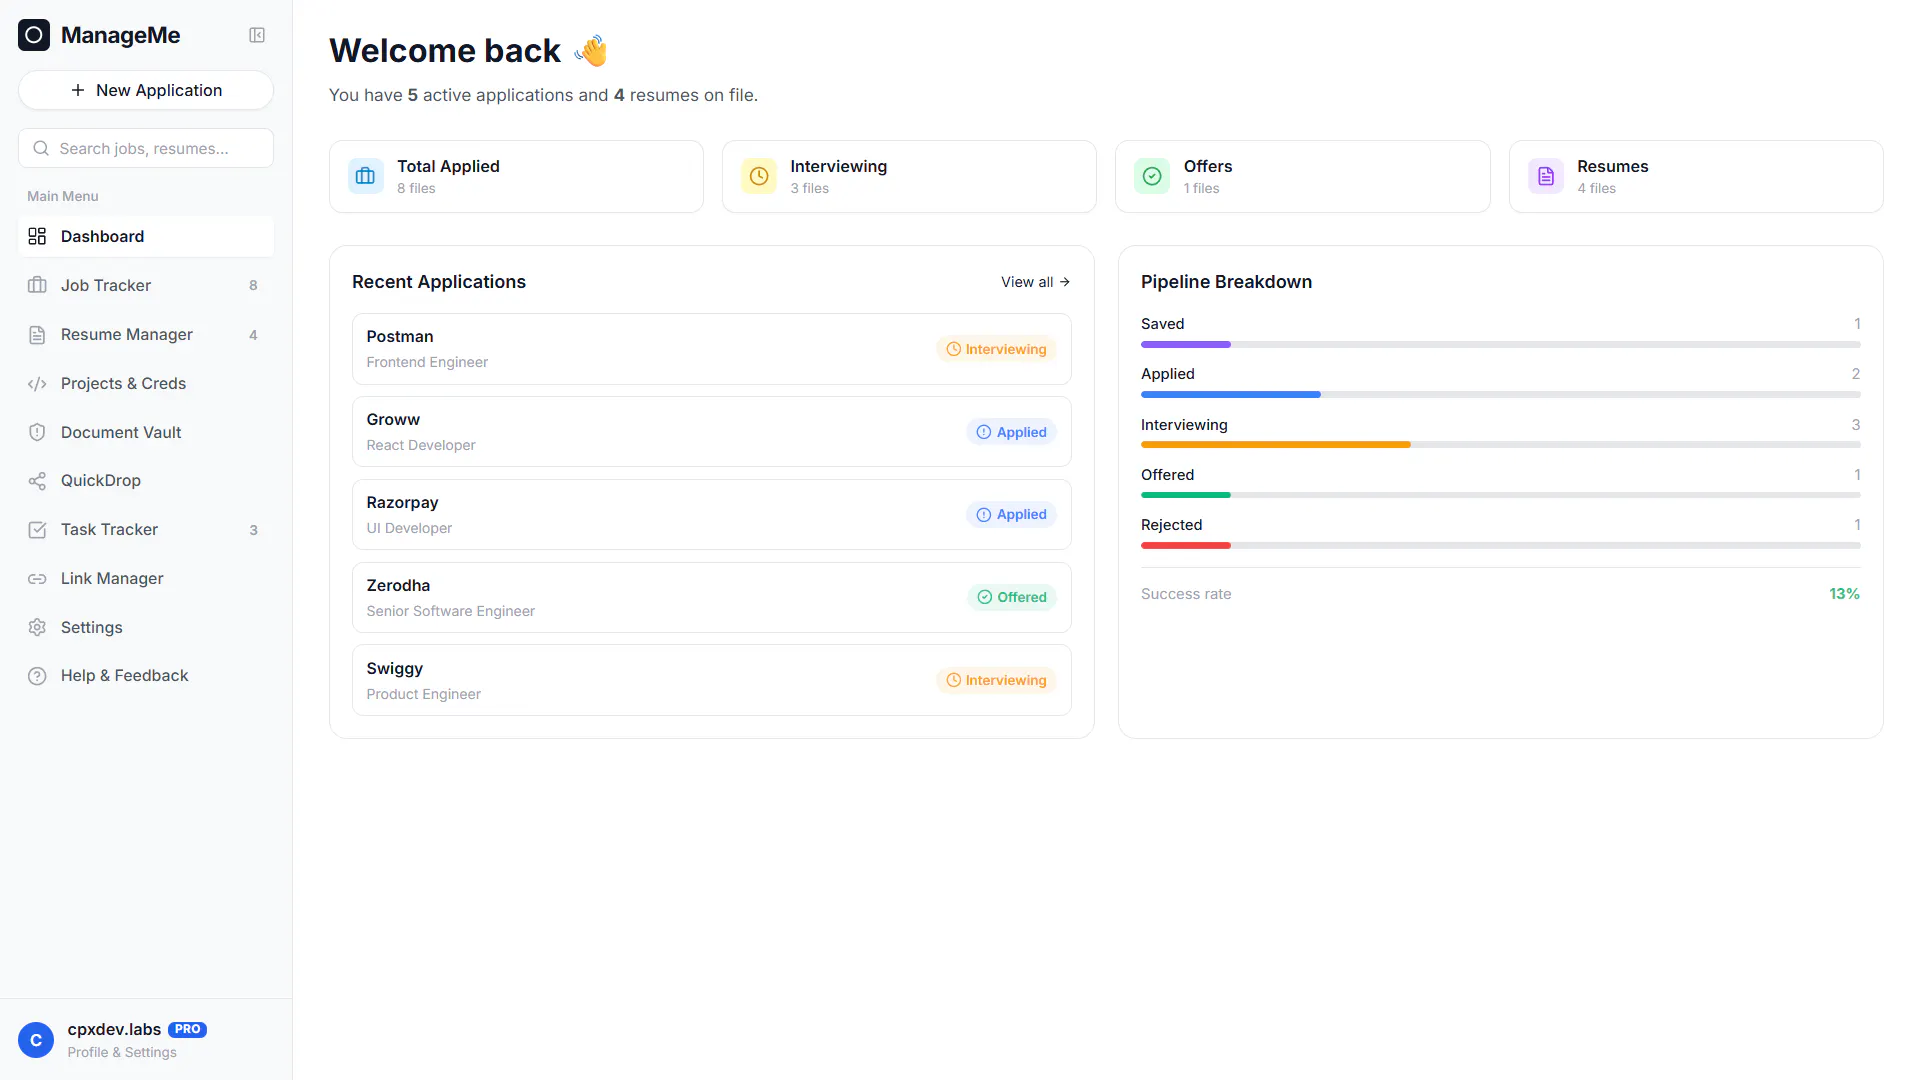
Task: Open Profile & Settings link
Action: (x=122, y=1052)
